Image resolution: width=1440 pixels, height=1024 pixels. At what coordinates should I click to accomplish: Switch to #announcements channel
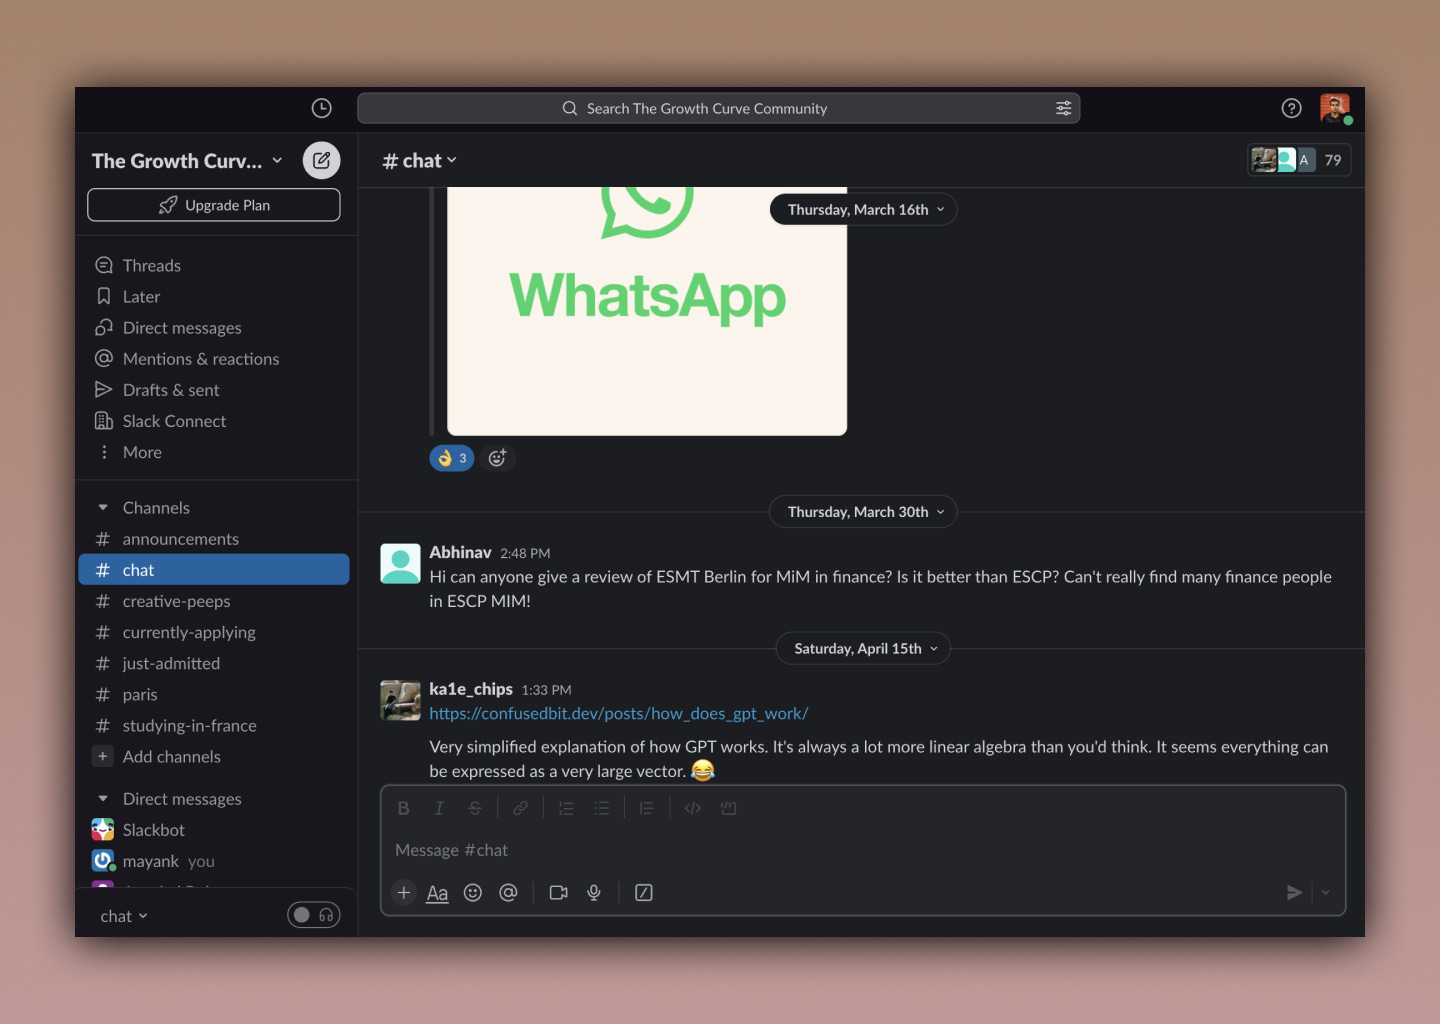click(x=214, y=539)
